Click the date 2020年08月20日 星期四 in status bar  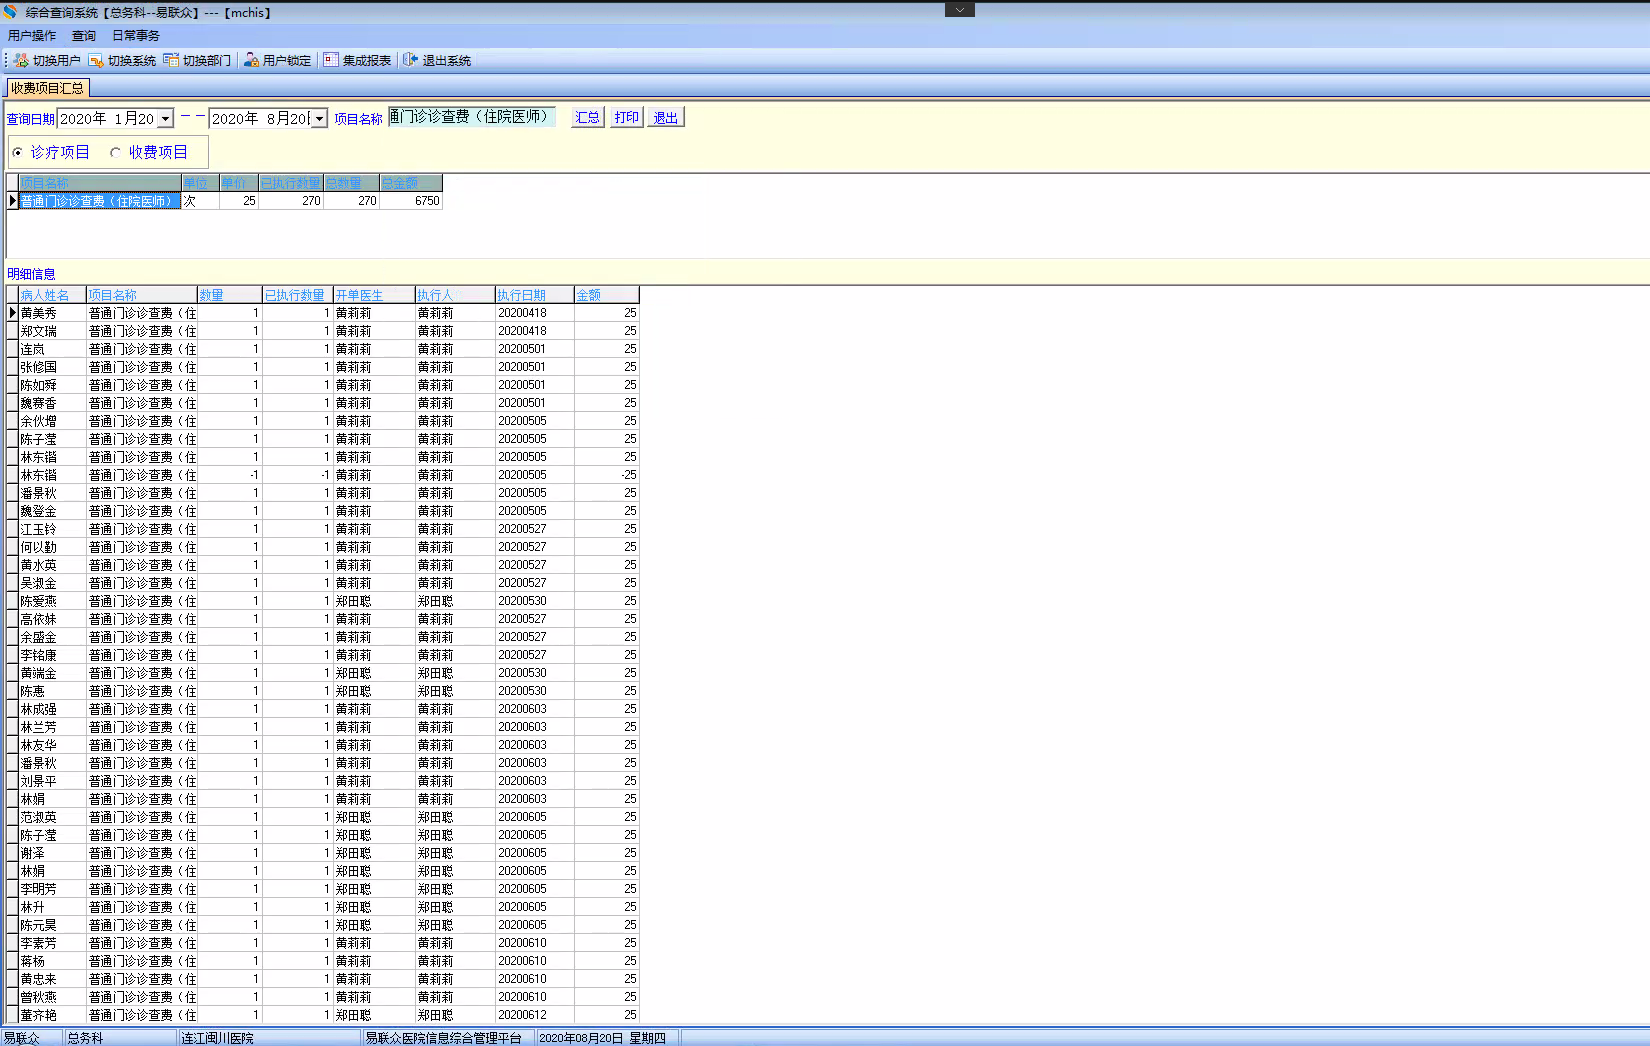(x=602, y=1038)
